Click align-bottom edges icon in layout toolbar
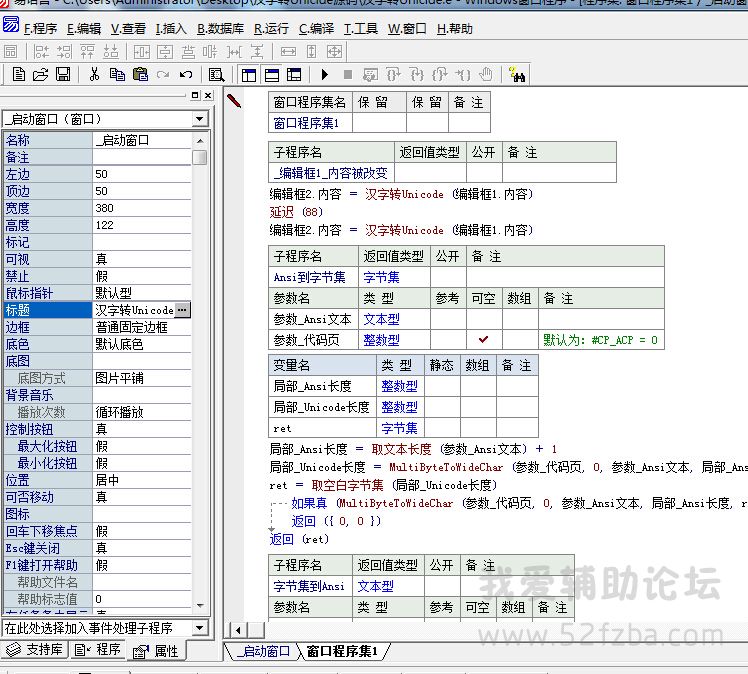This screenshot has height=674, width=748. coord(111,52)
